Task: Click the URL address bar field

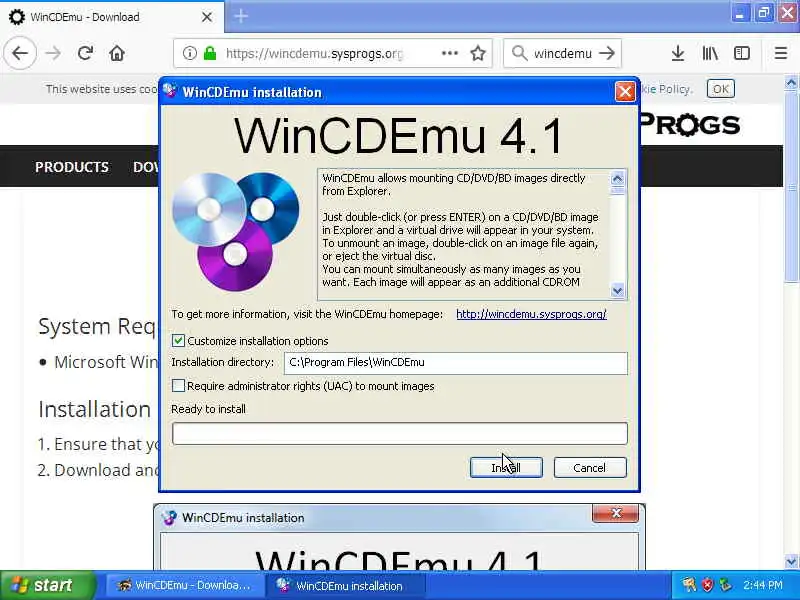Action: click(x=332, y=53)
